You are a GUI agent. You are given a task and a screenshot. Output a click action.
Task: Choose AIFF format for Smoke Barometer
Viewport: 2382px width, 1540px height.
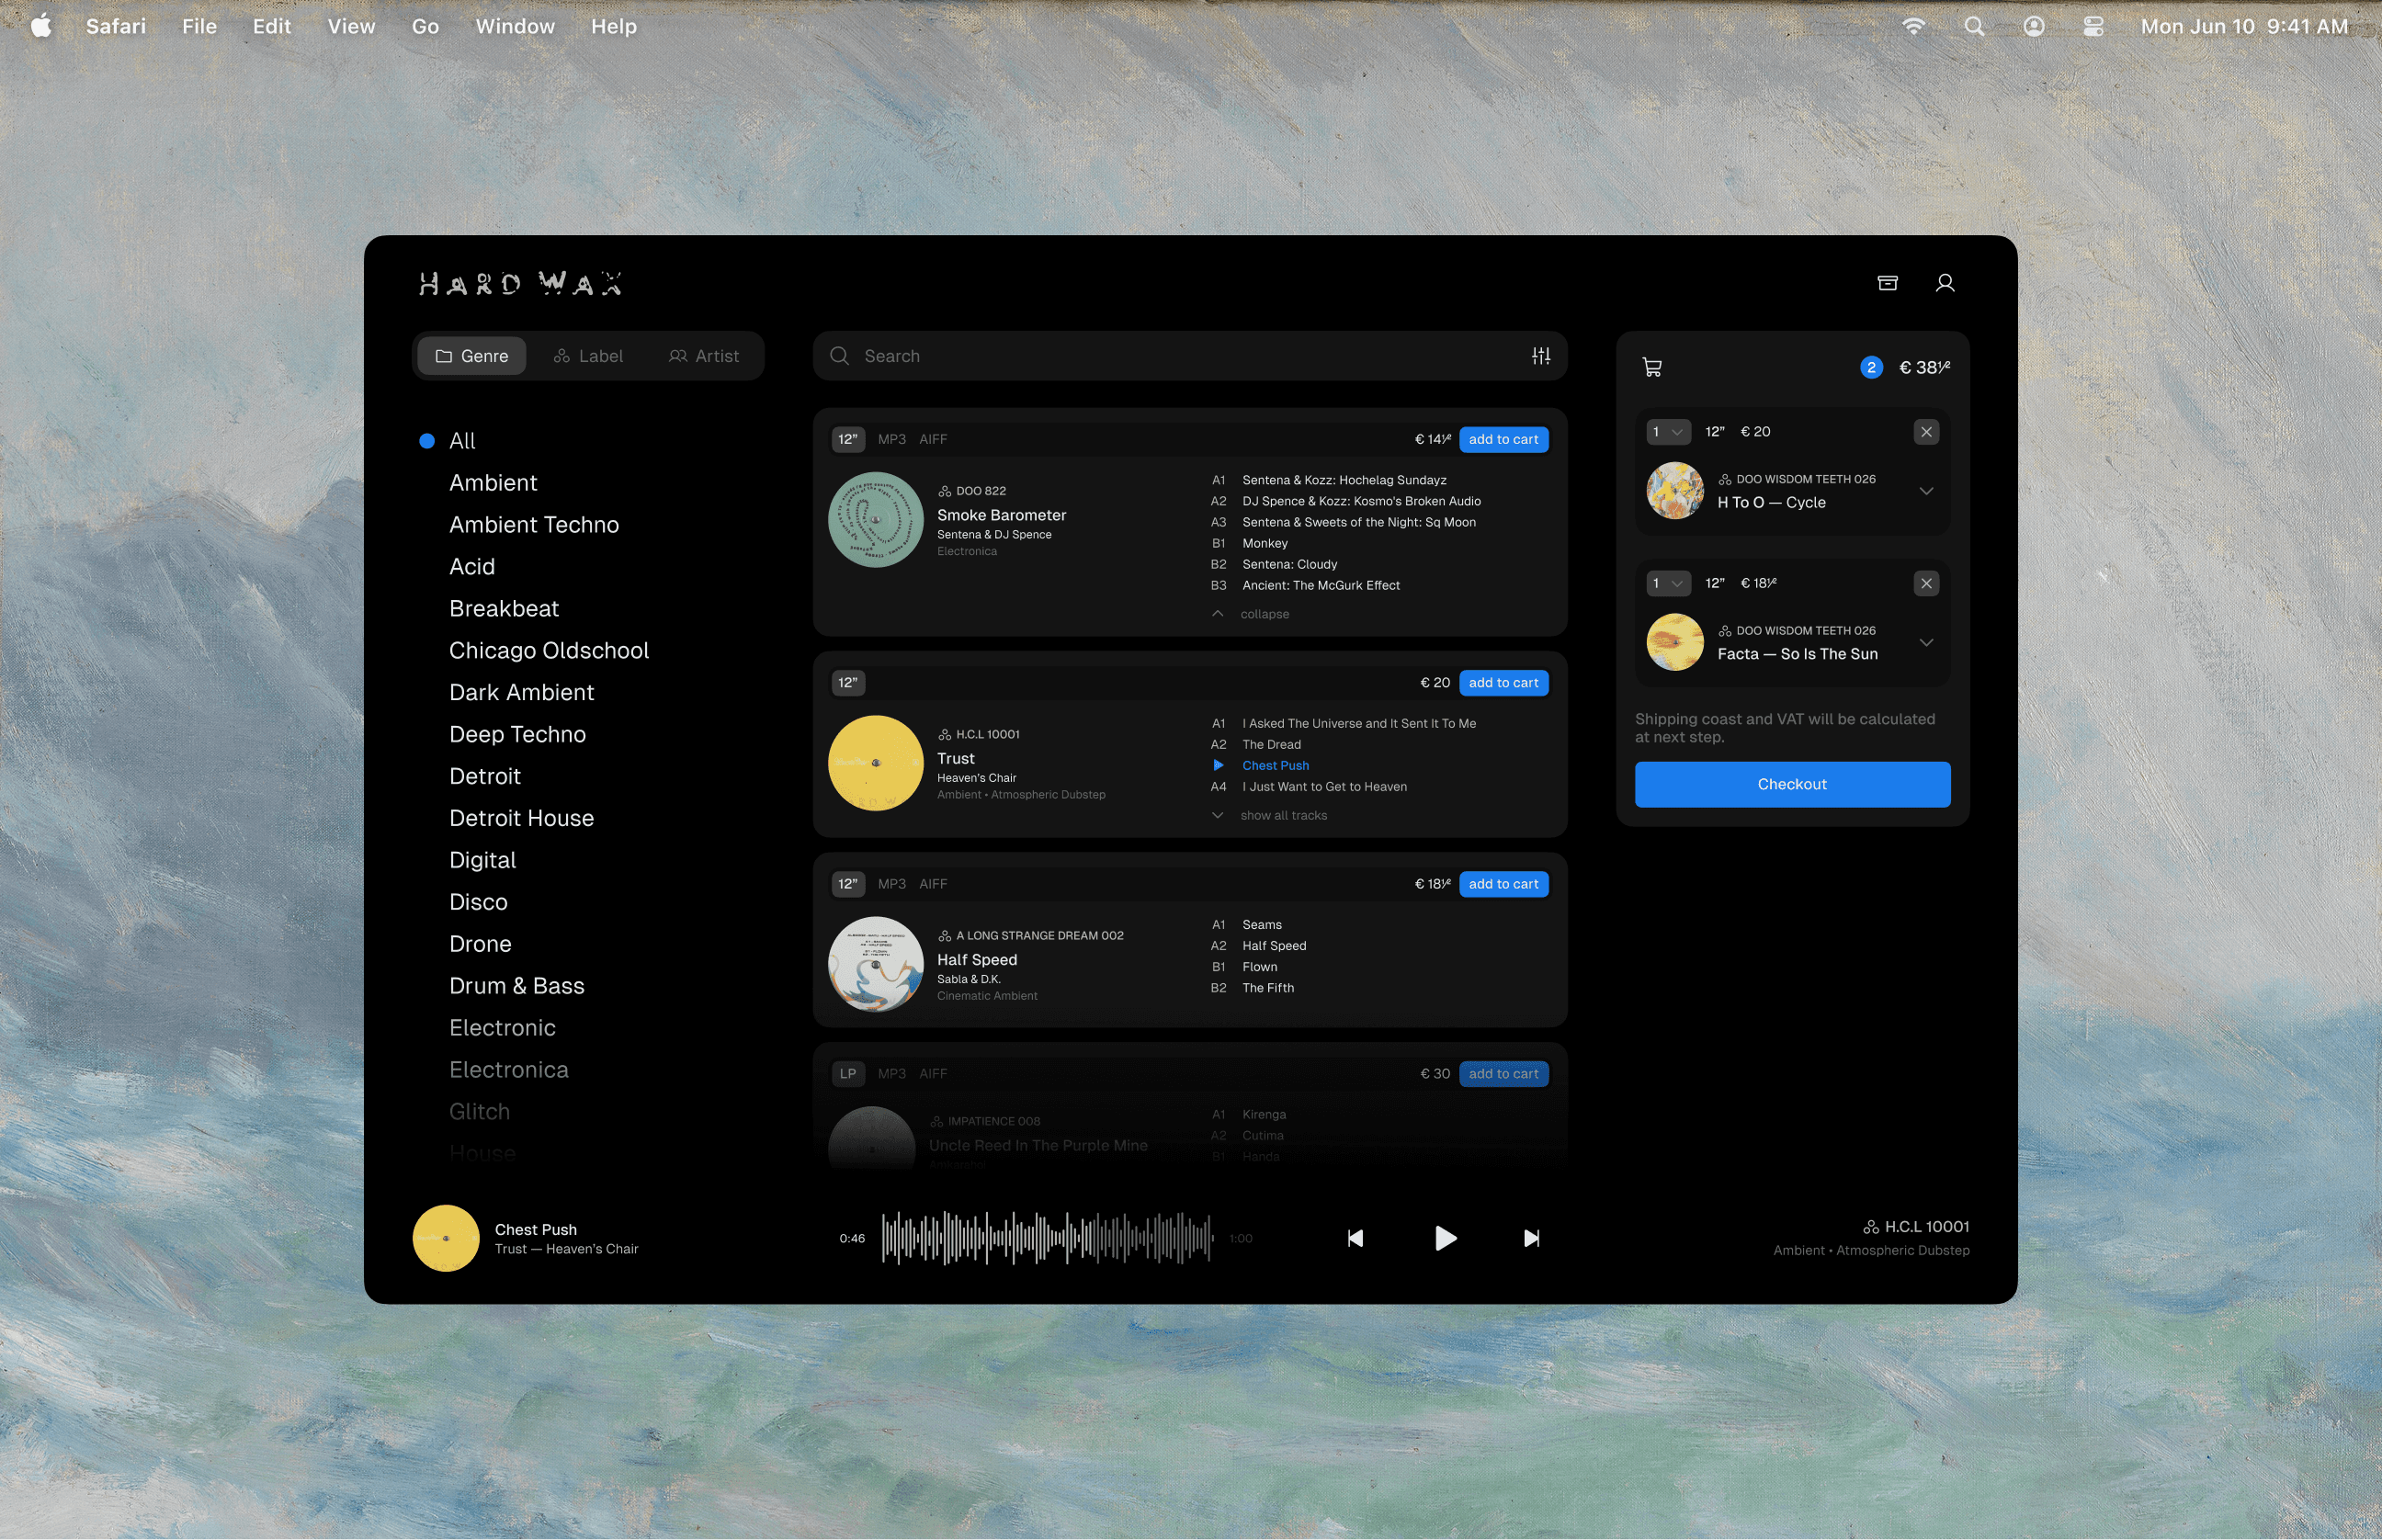click(932, 439)
